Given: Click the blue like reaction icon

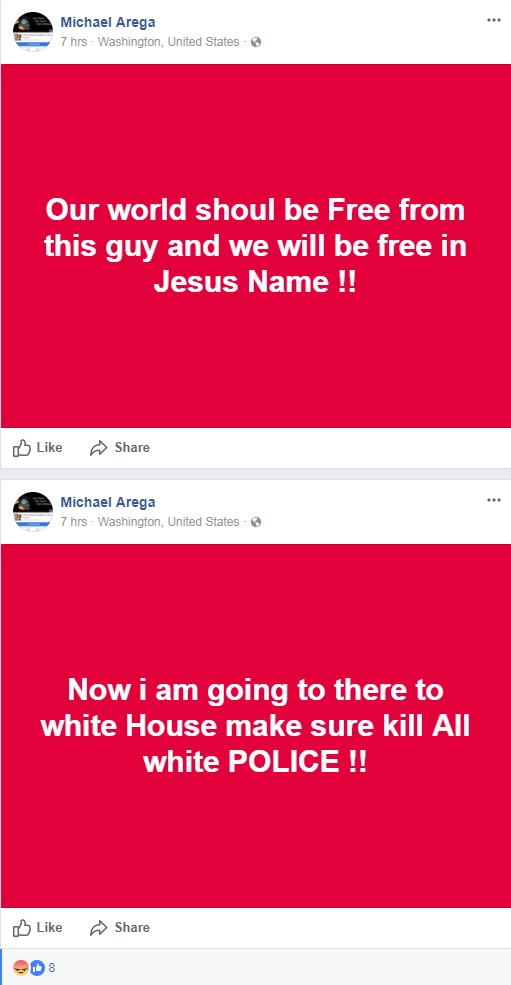Looking at the screenshot, I should (x=37, y=968).
